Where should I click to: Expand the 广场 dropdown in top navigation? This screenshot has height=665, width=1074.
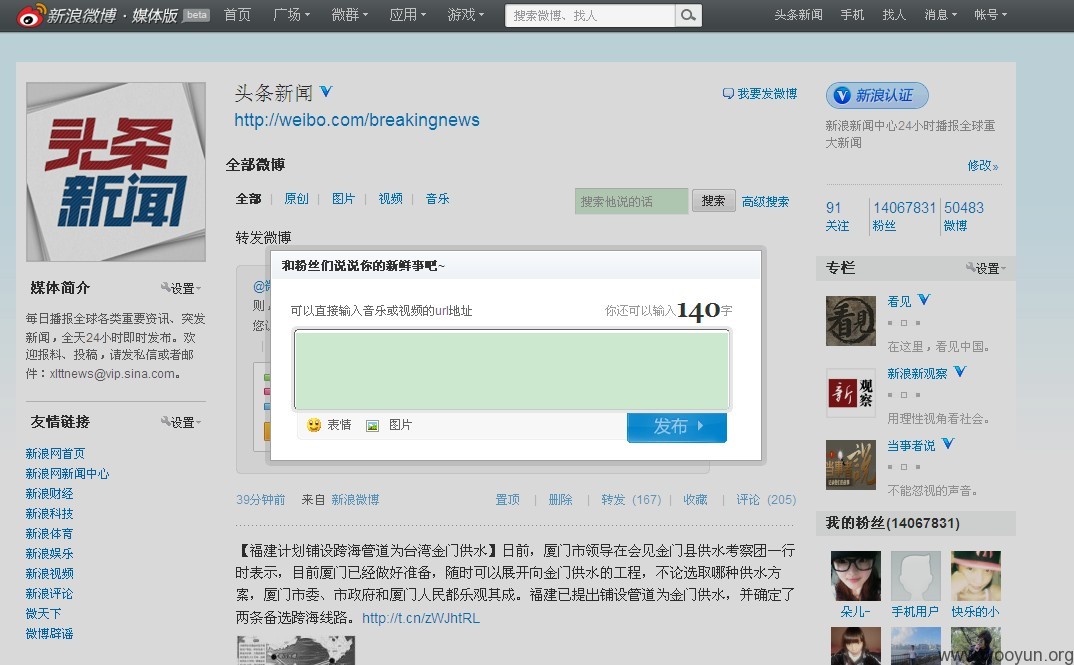(291, 14)
